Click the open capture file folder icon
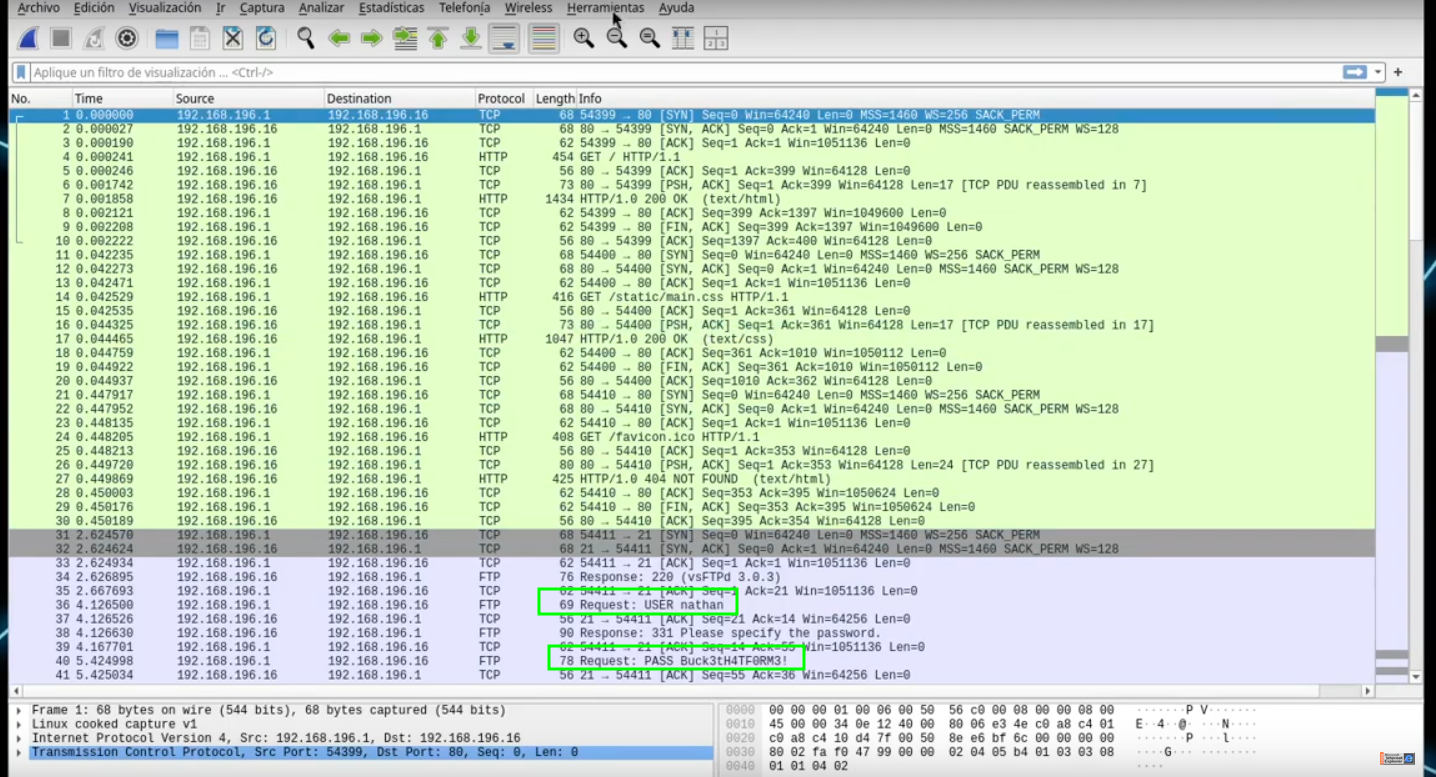The height and width of the screenshot is (777, 1436). pyautogui.click(x=166, y=39)
